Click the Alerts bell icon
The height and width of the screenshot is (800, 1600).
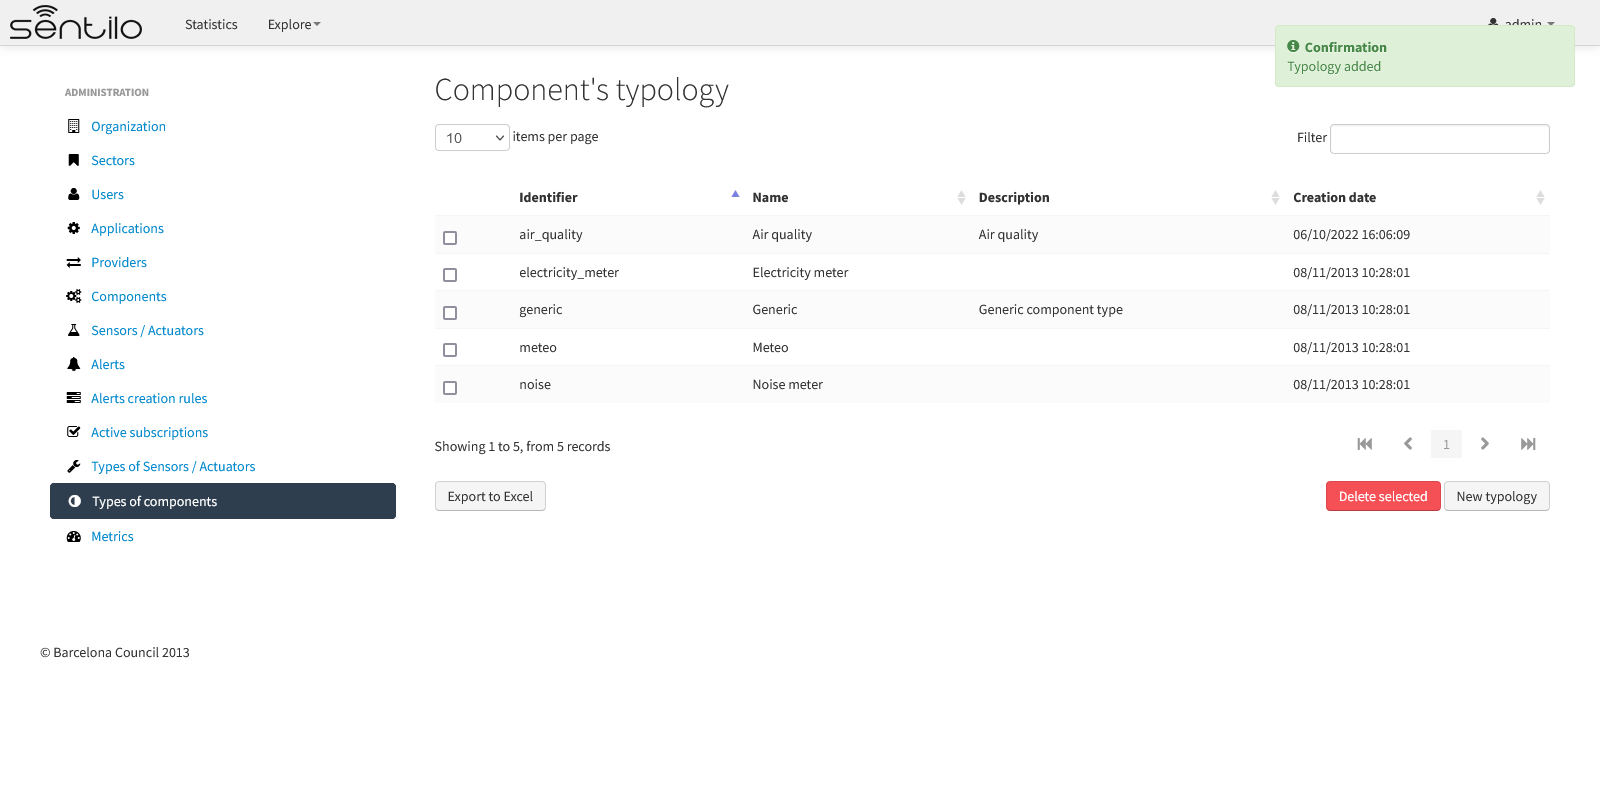(x=73, y=364)
